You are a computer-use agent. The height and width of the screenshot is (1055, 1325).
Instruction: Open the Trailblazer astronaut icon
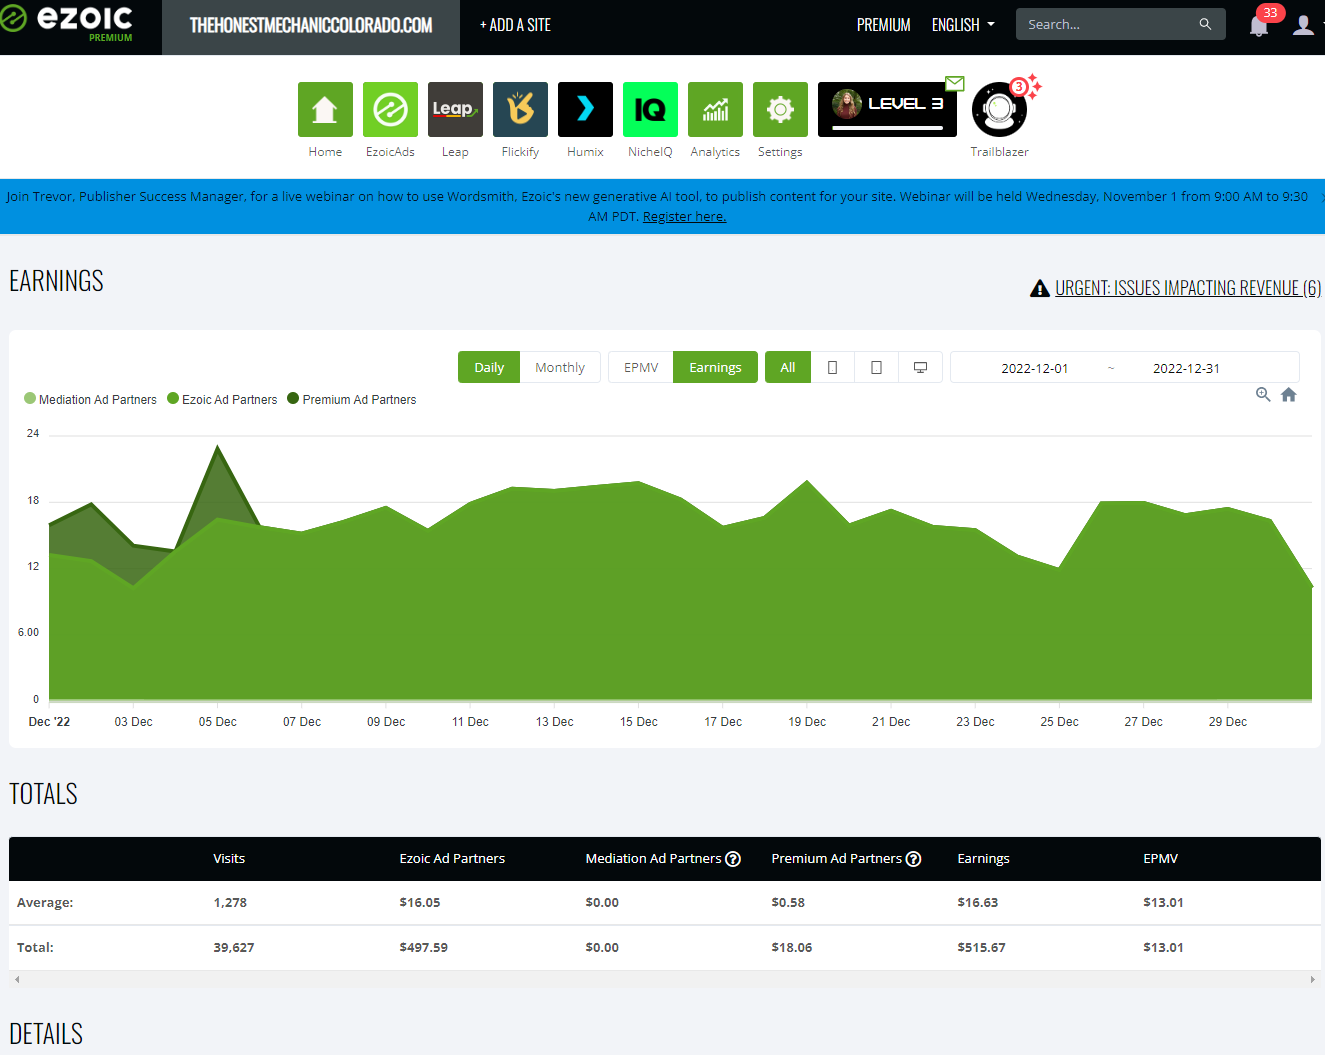click(x=999, y=110)
